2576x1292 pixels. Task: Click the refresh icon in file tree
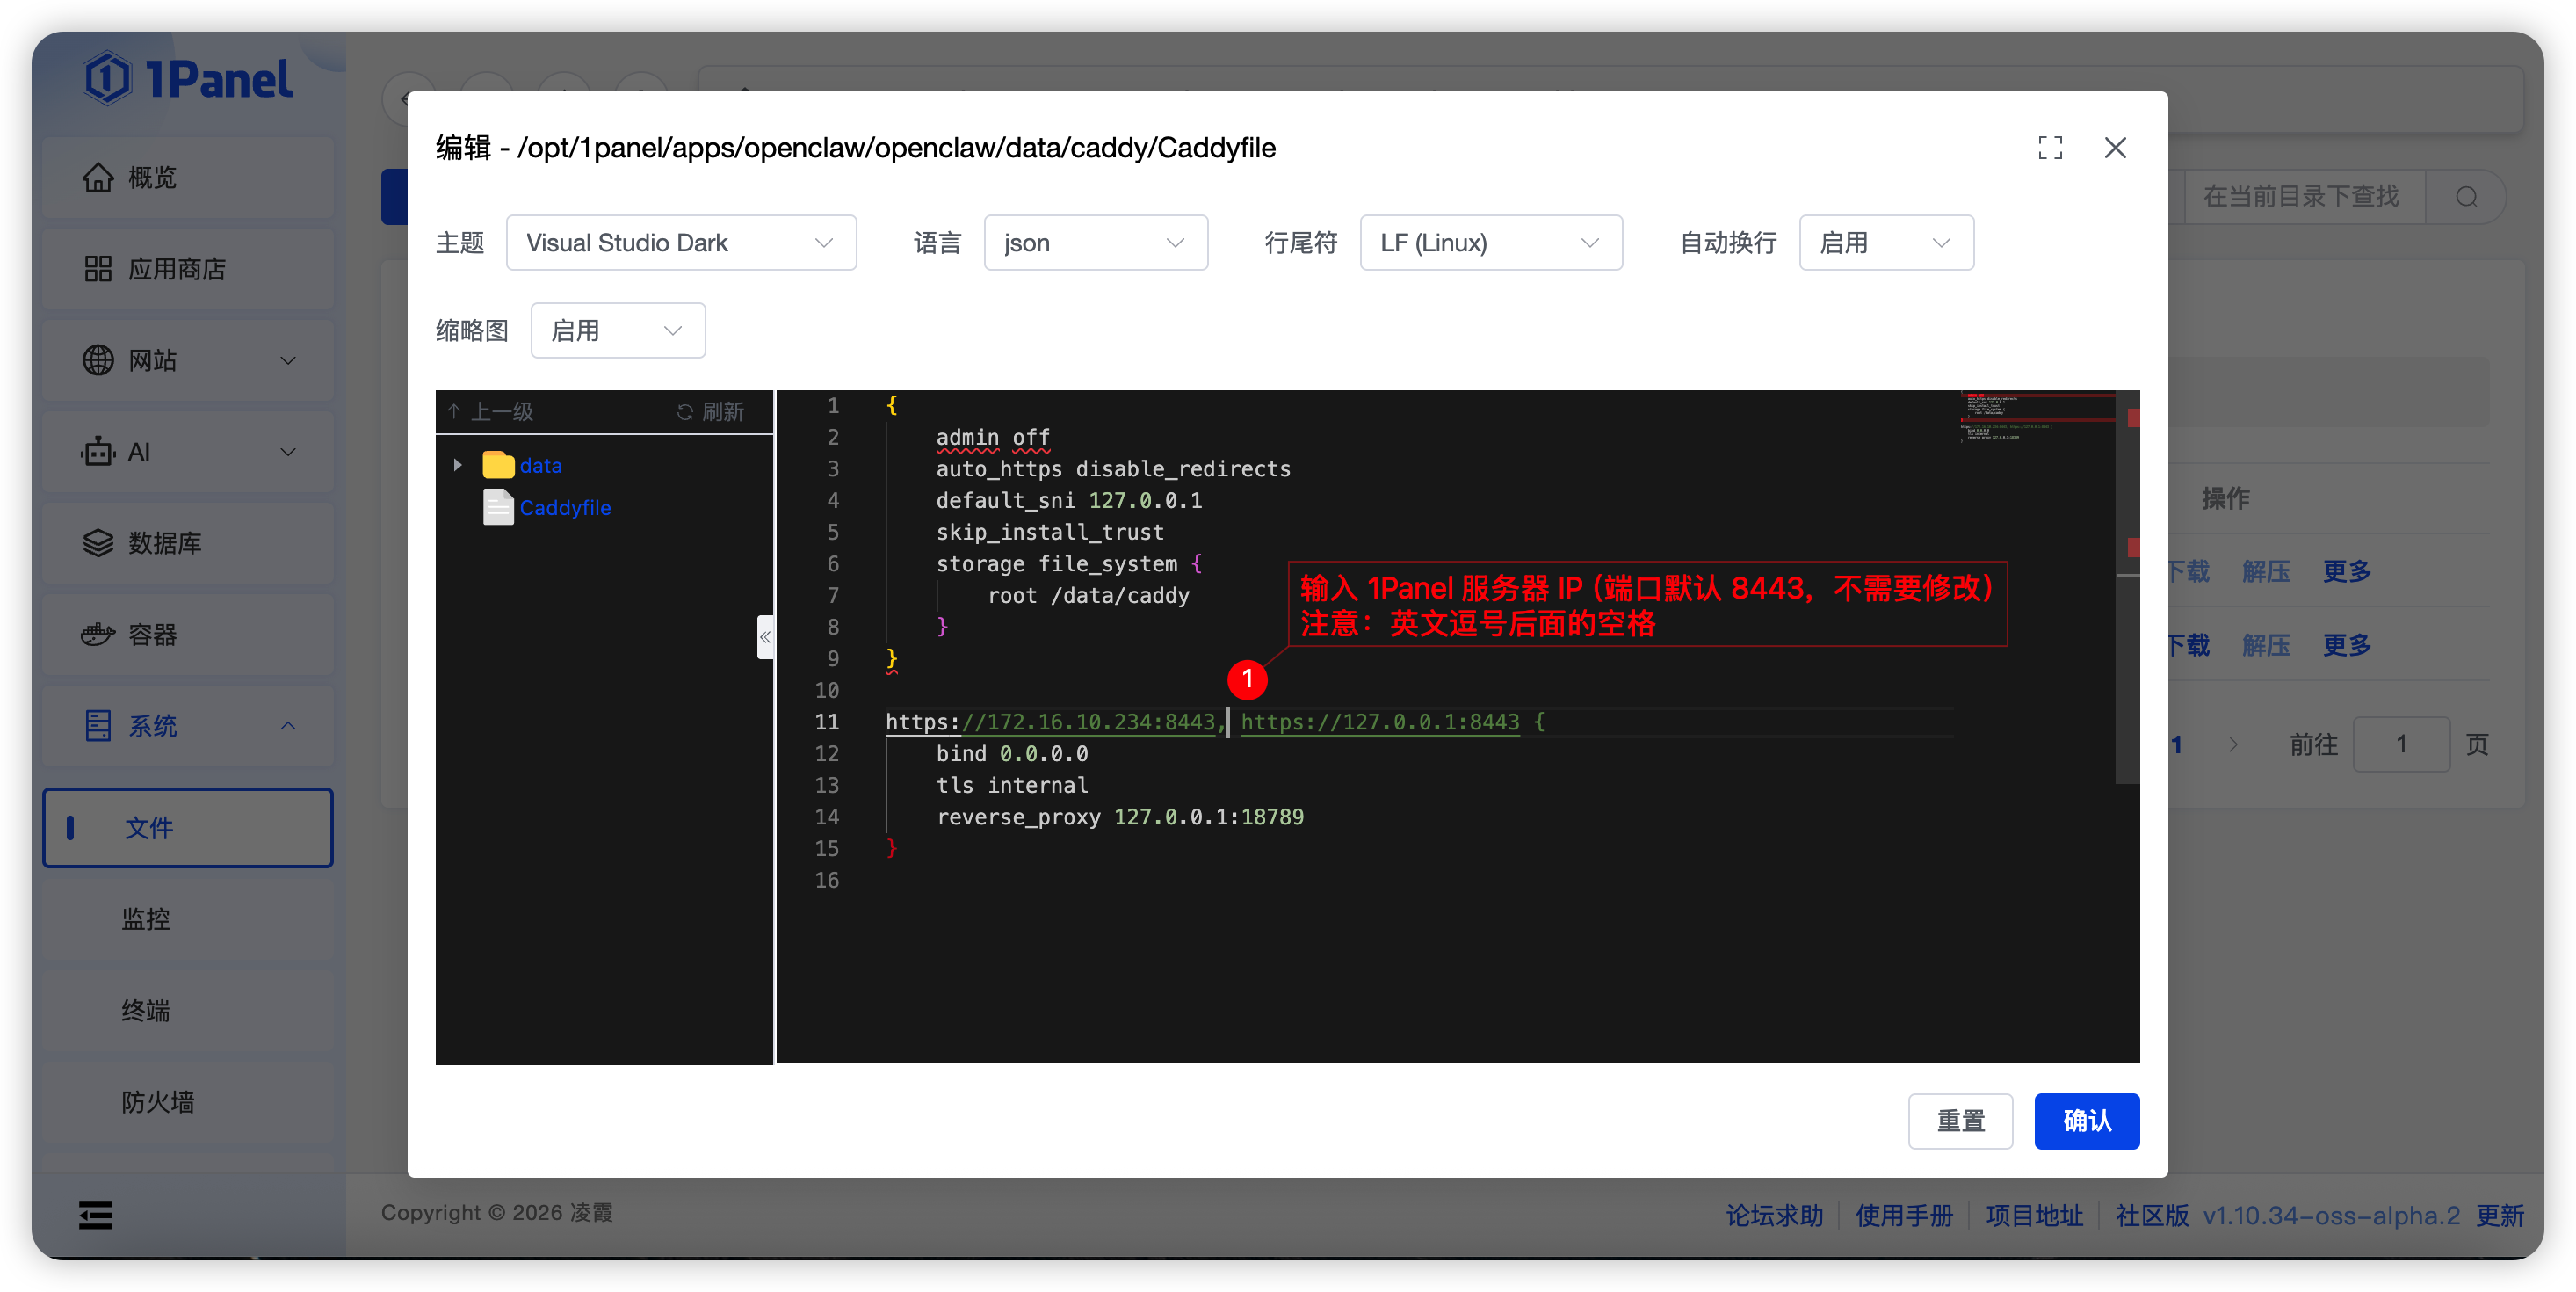tap(685, 412)
